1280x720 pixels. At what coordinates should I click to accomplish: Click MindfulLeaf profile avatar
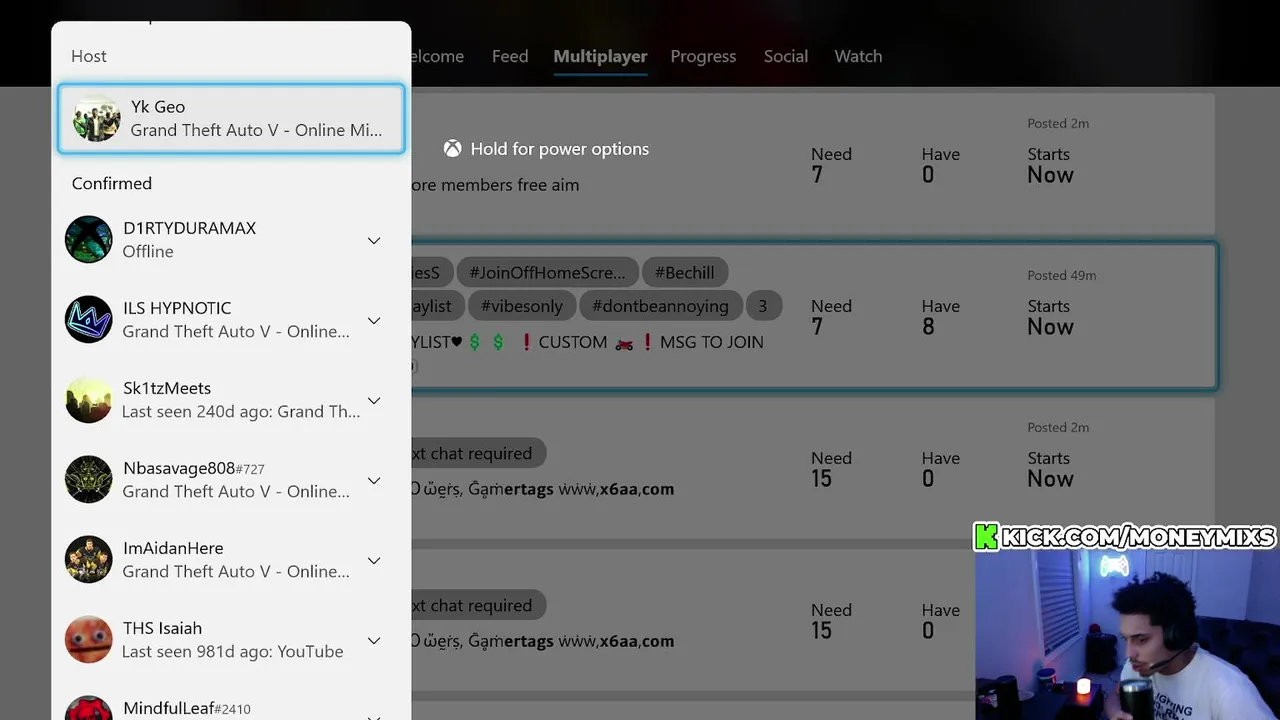pyautogui.click(x=89, y=709)
